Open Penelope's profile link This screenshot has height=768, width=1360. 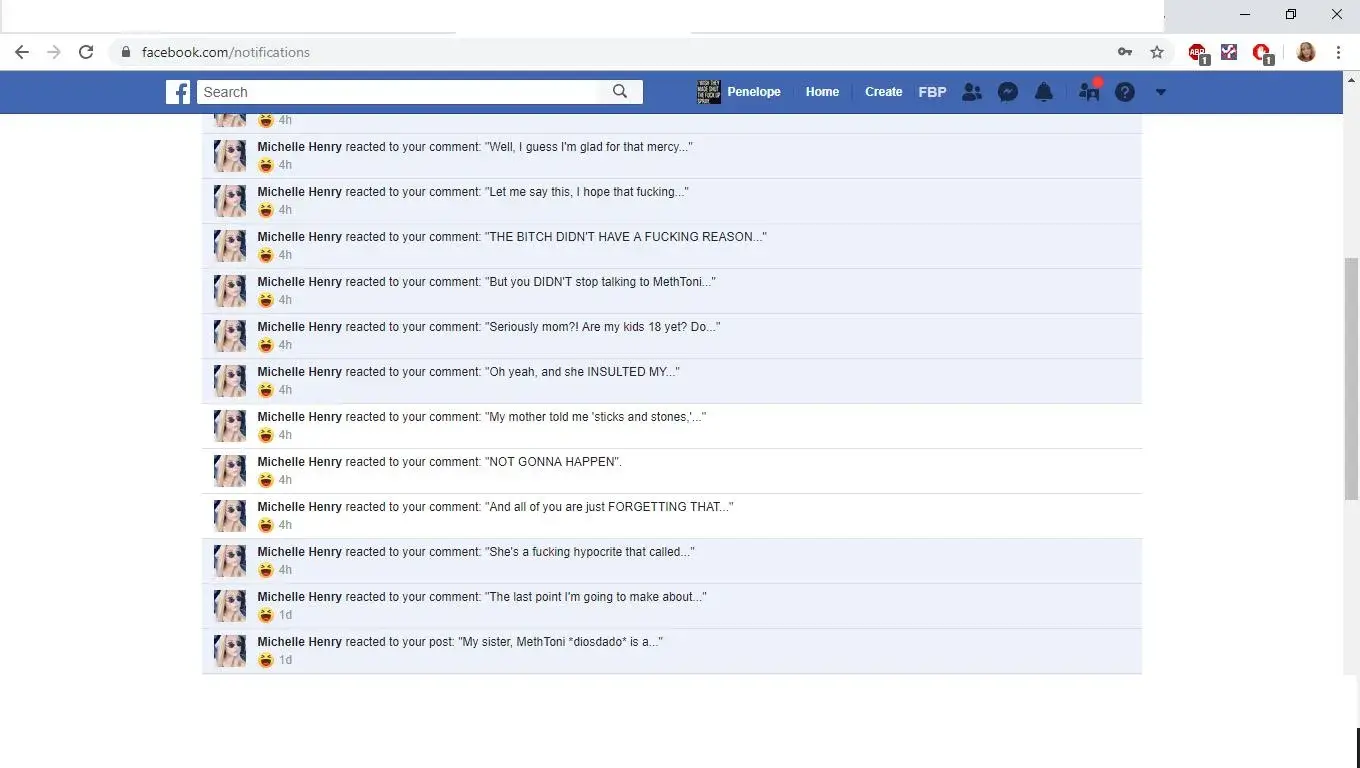click(x=753, y=92)
